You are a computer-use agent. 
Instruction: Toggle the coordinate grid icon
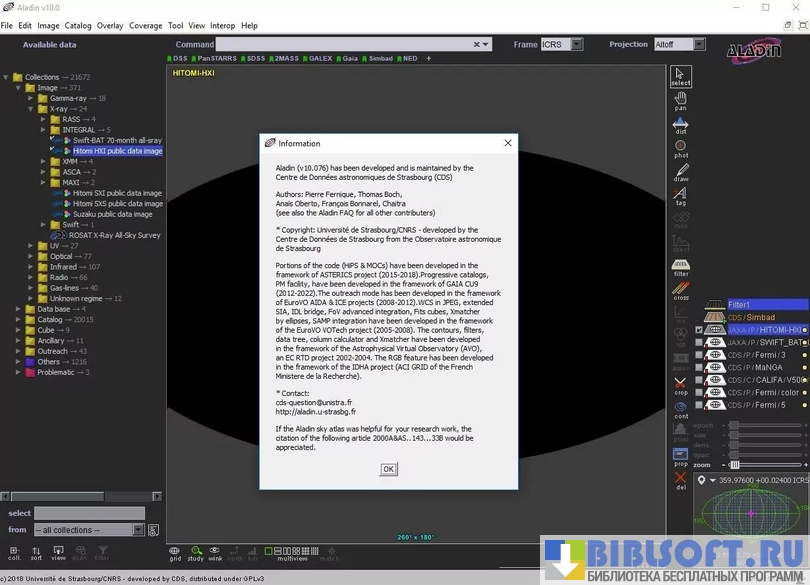tap(175, 552)
